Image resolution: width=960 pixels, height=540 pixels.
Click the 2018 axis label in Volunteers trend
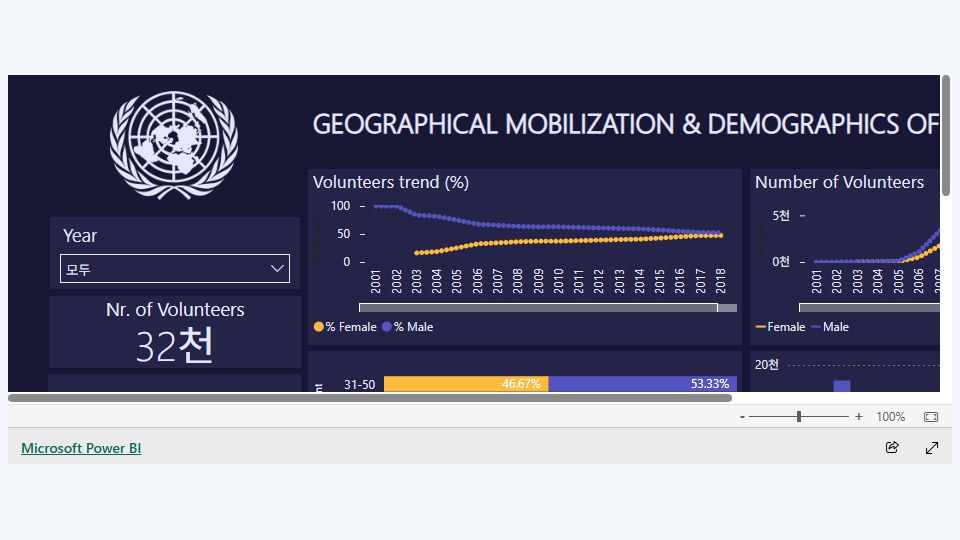721,280
